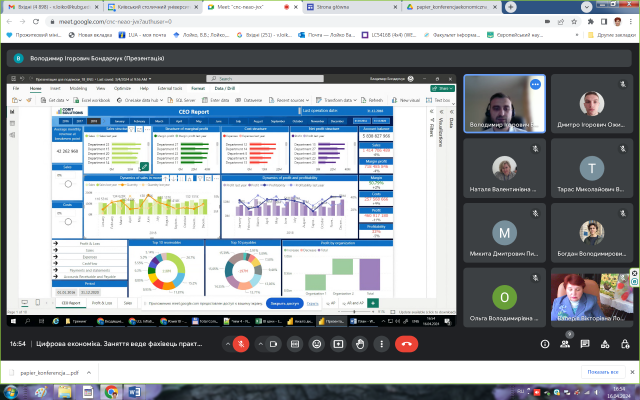Open the emoji reactions button
Image resolution: width=640 pixels, height=400 pixels.
[318, 342]
